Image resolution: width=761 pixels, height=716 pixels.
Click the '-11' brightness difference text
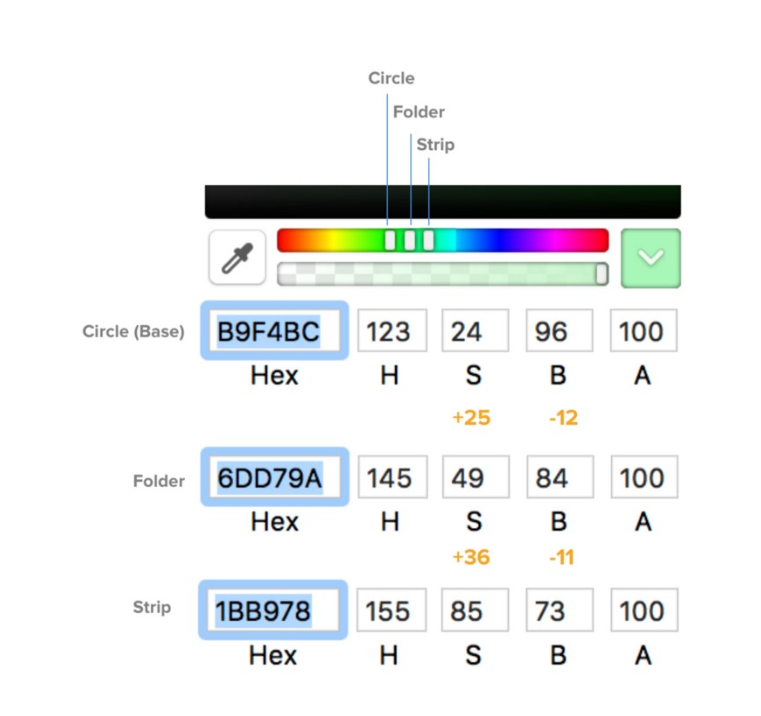[x=562, y=557]
